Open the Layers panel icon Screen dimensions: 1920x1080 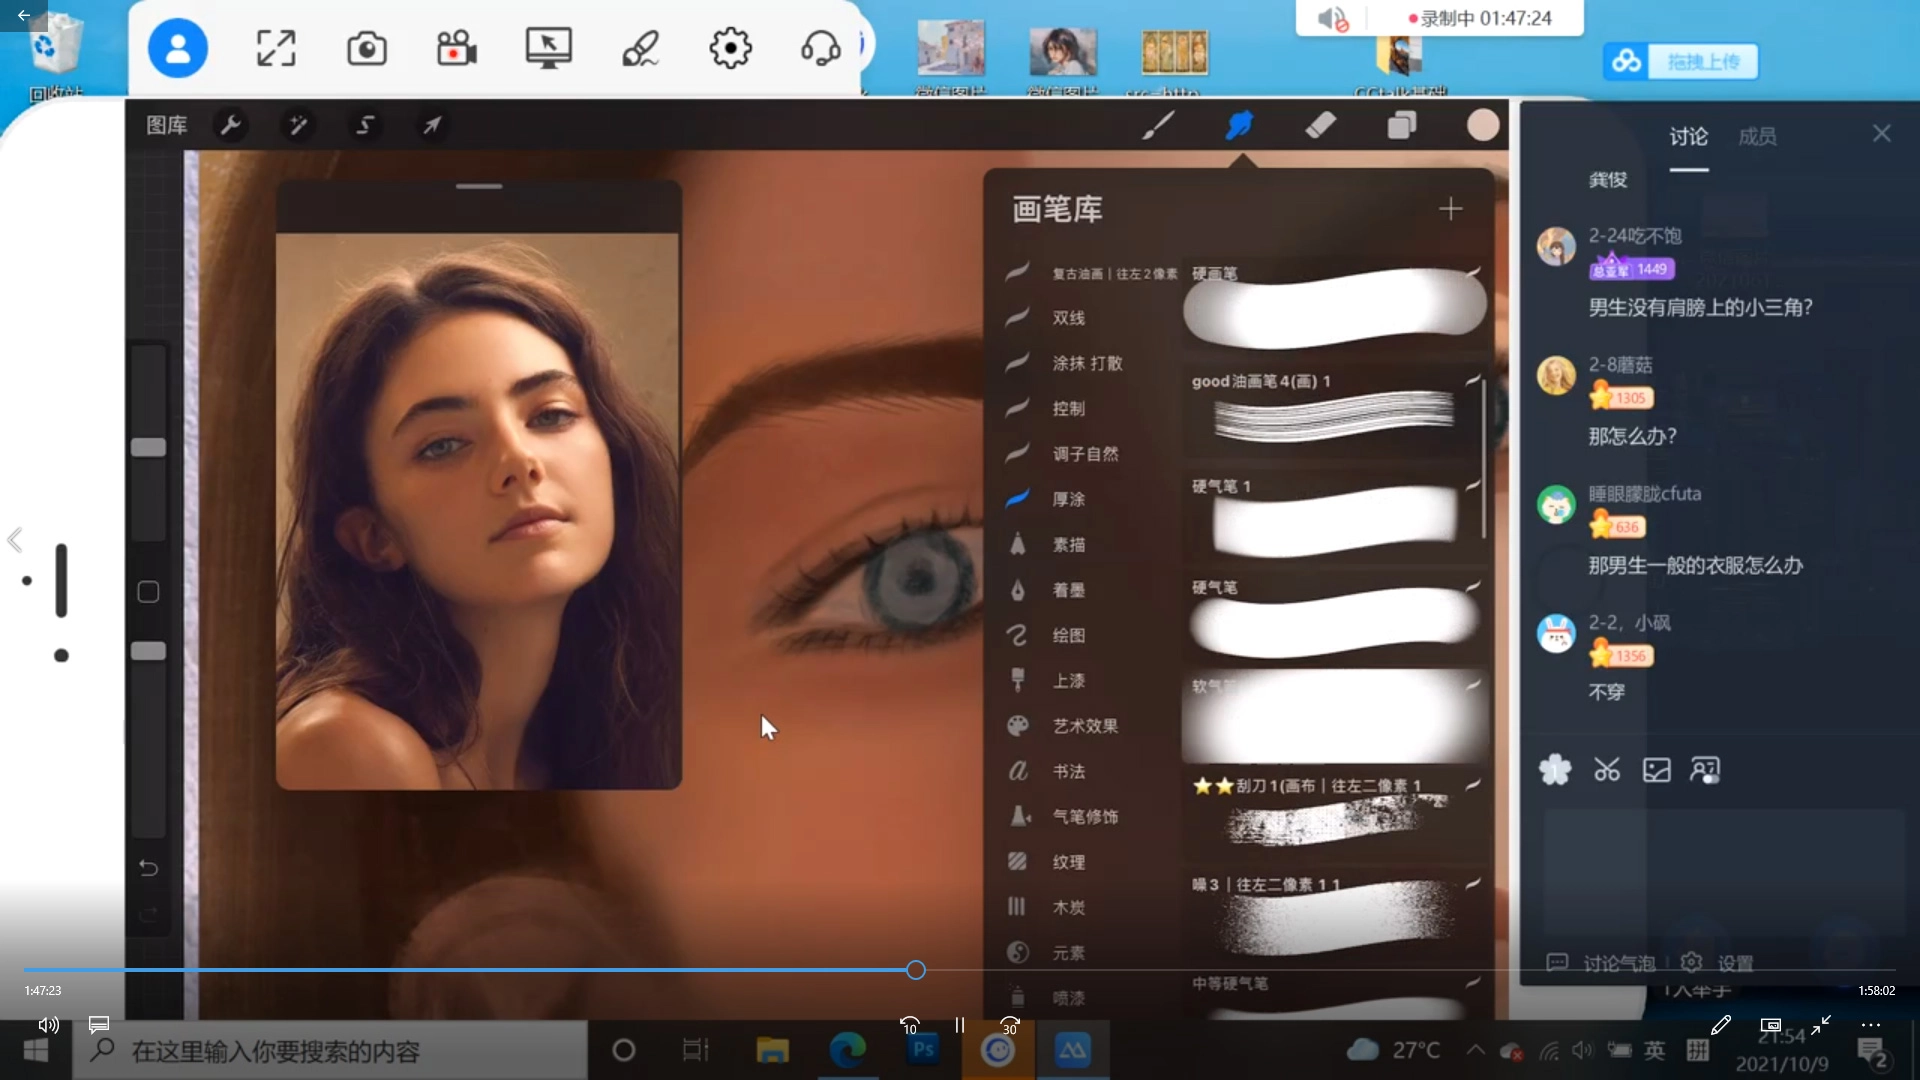click(1401, 125)
